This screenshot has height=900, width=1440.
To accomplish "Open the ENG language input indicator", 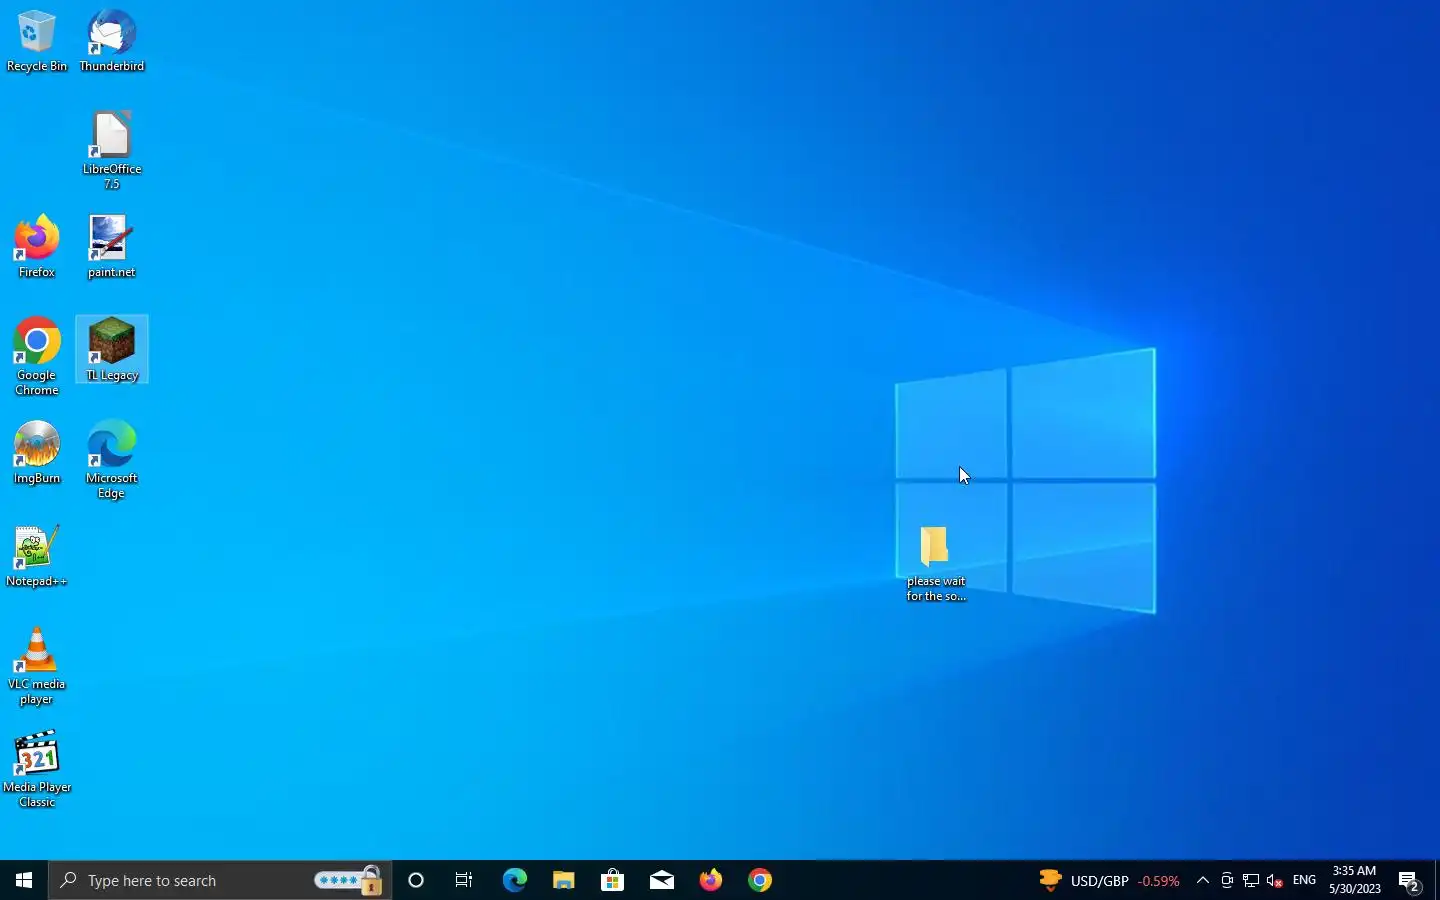I will (x=1305, y=880).
